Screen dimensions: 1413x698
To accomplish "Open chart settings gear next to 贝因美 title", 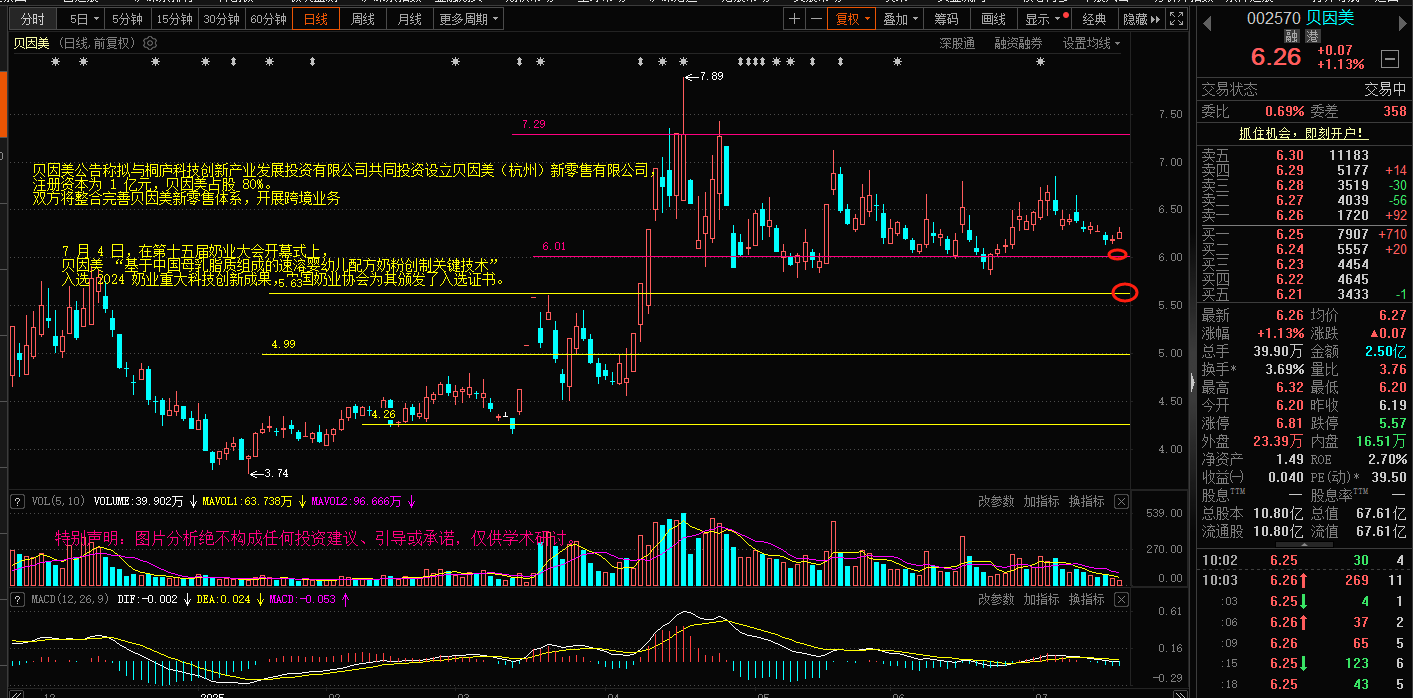I will [x=150, y=43].
